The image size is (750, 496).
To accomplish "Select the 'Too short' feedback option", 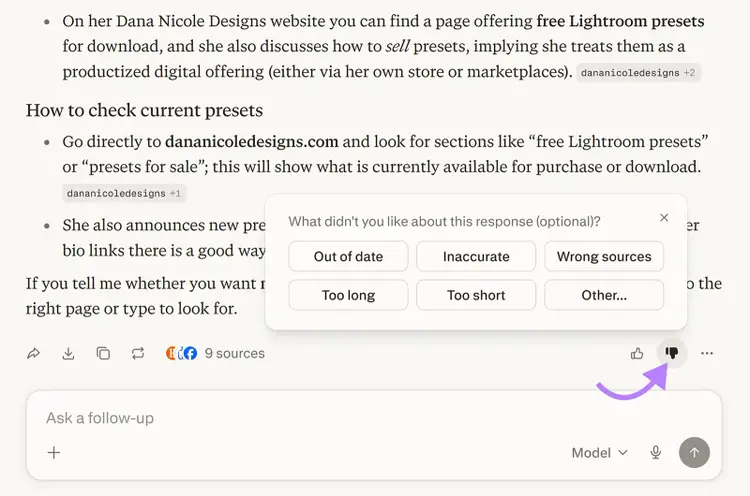I will click(476, 295).
